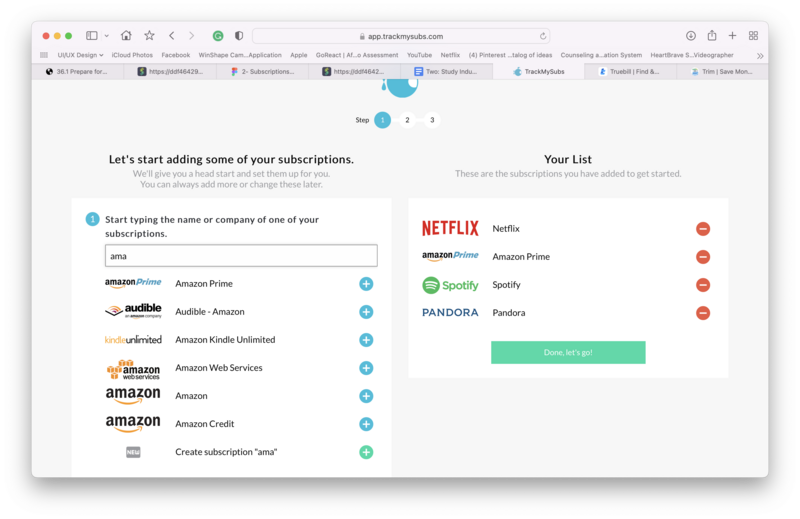Click the privacy shield icon
This screenshot has height=519, width=800.
click(239, 36)
